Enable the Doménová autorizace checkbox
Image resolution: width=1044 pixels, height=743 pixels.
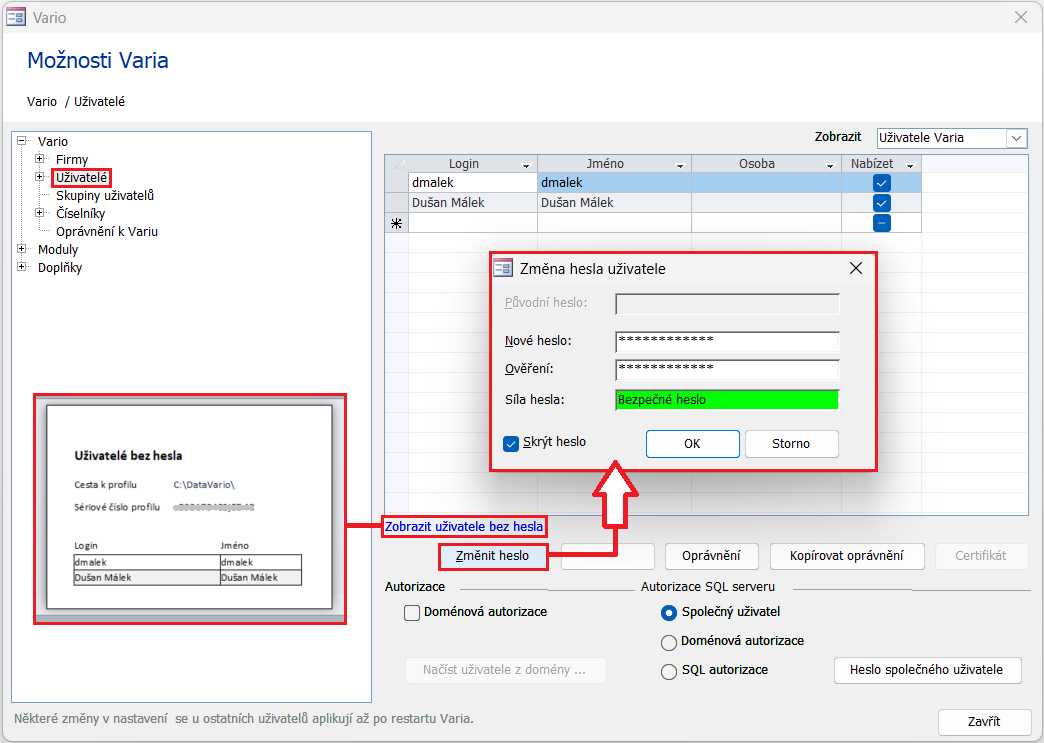click(x=412, y=613)
